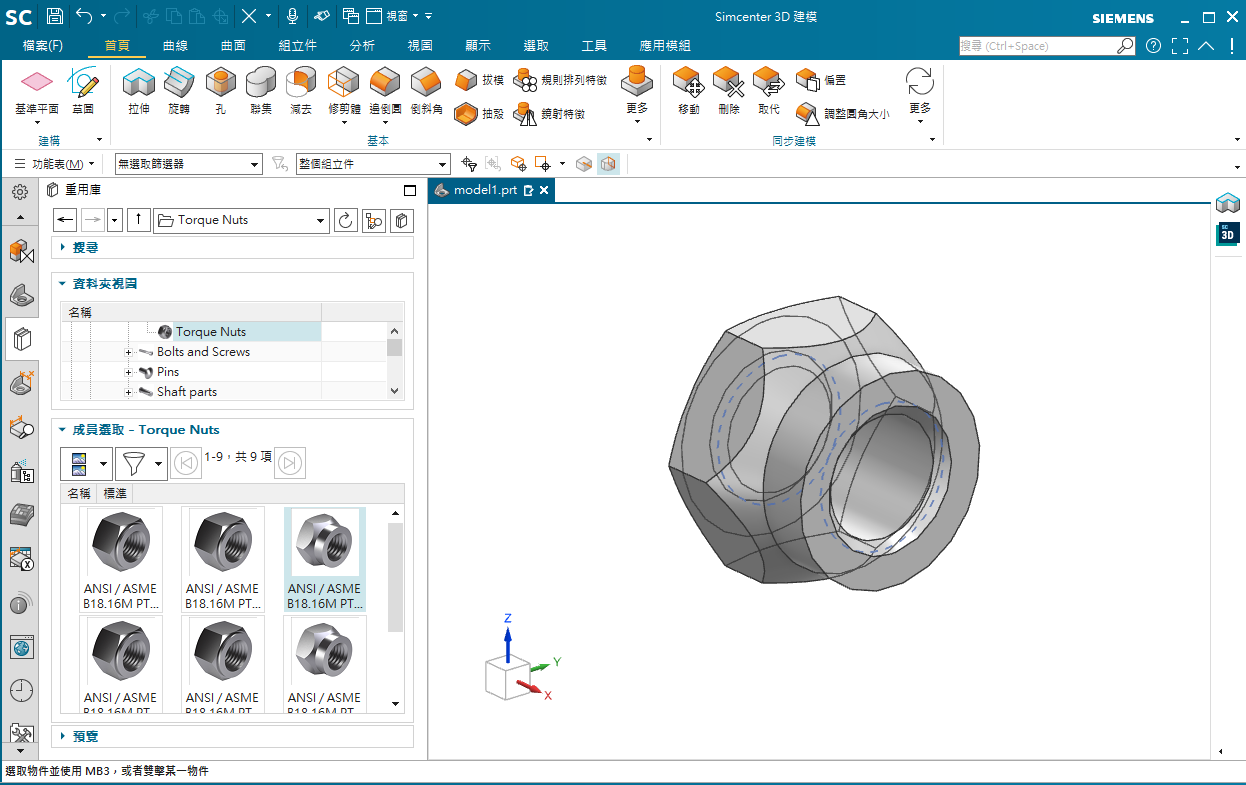This screenshot has height=785, width=1246.
Task: Open the 無選取篩選器 selection filter dropdown
Action: point(187,164)
